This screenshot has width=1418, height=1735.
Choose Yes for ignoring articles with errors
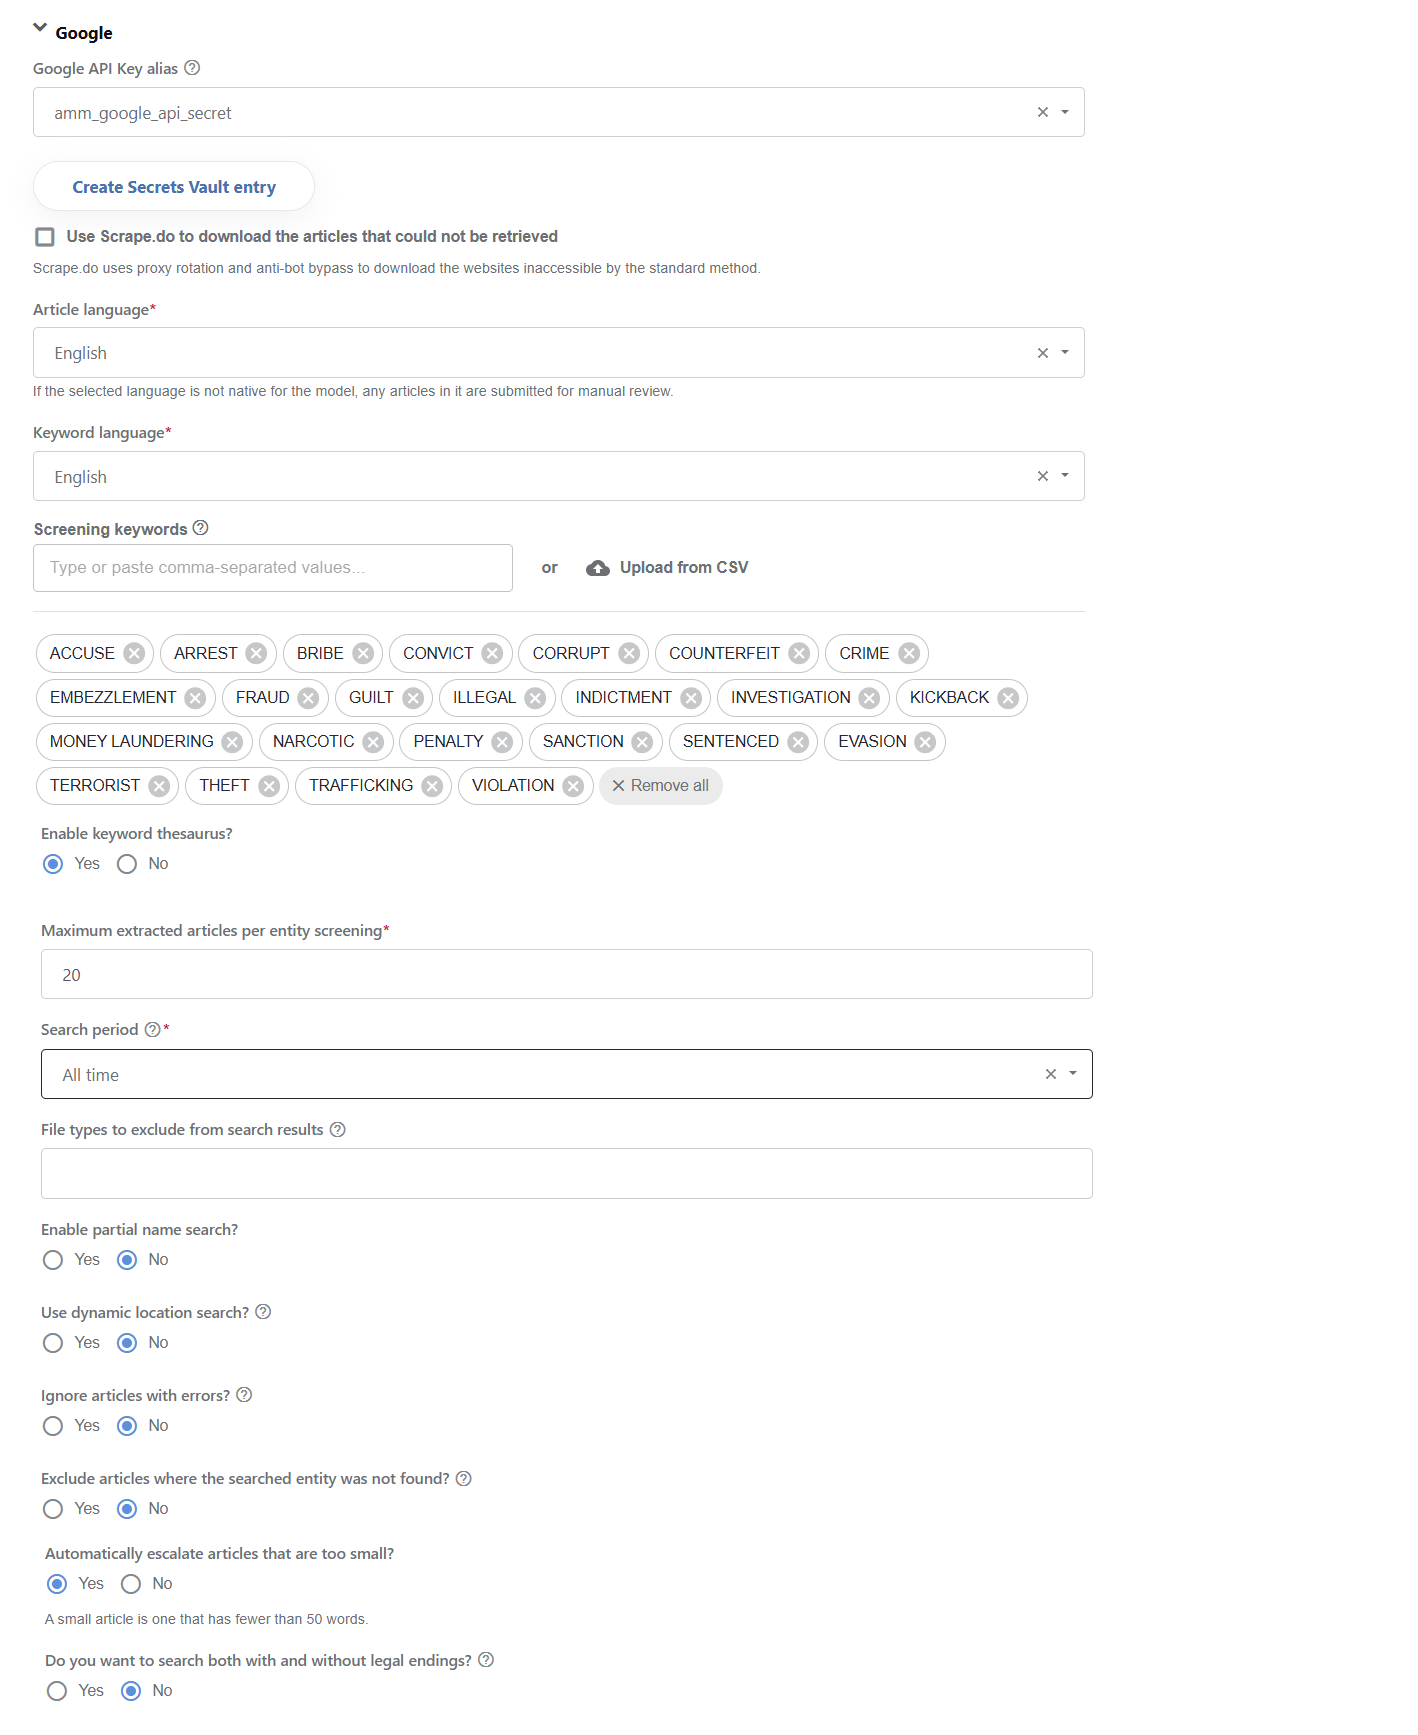coord(53,1426)
